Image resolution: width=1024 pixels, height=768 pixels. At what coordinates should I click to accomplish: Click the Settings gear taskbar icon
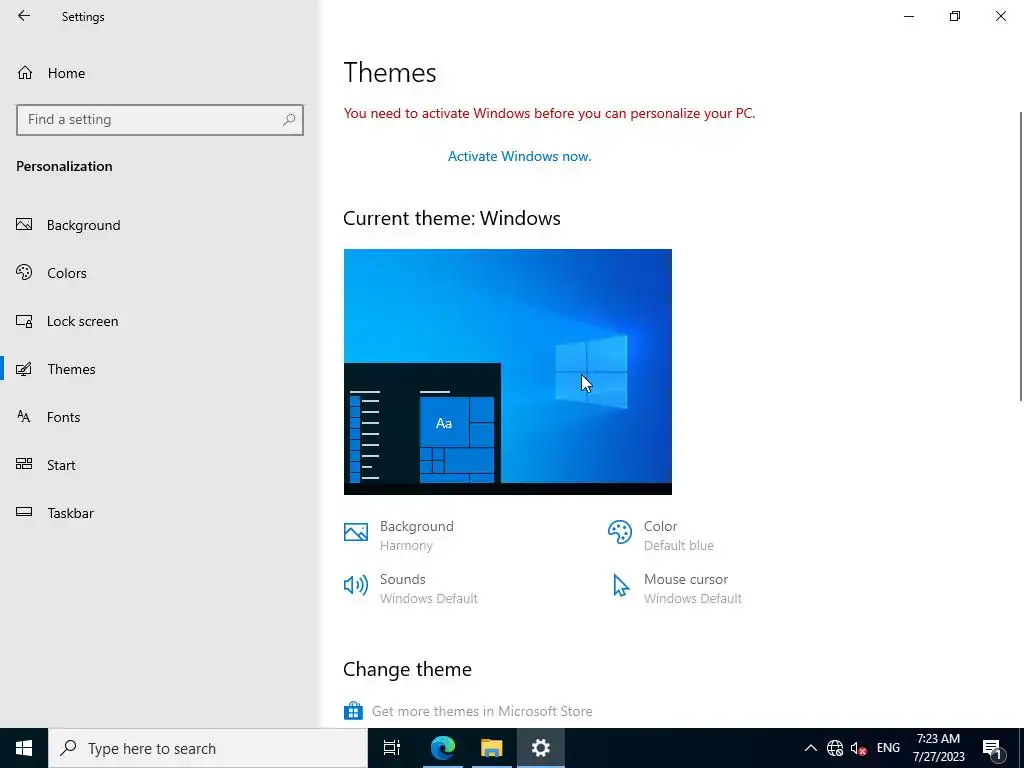(x=541, y=748)
